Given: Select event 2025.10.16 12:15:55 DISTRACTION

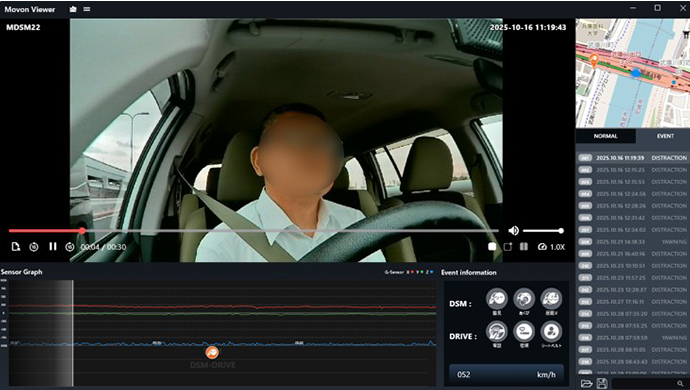Looking at the screenshot, I should tap(633, 181).
